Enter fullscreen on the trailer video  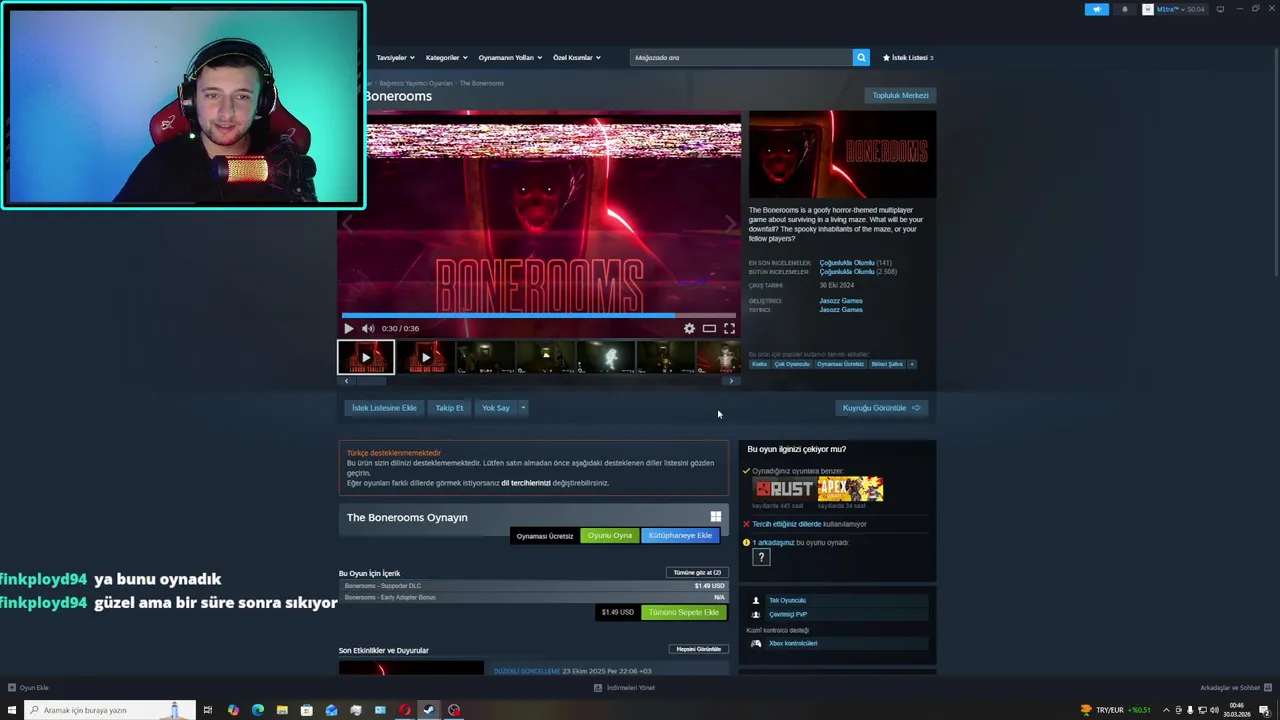click(x=729, y=328)
